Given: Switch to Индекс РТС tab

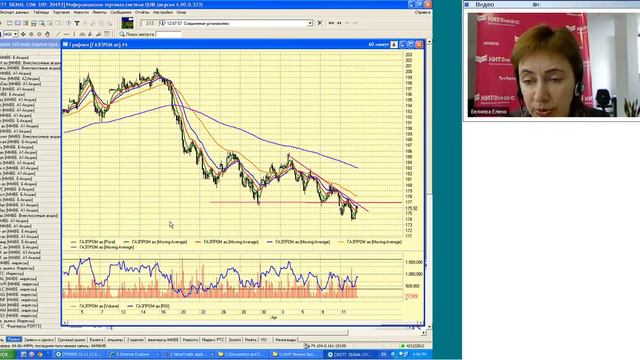Looking at the screenshot, I should point(213,340).
